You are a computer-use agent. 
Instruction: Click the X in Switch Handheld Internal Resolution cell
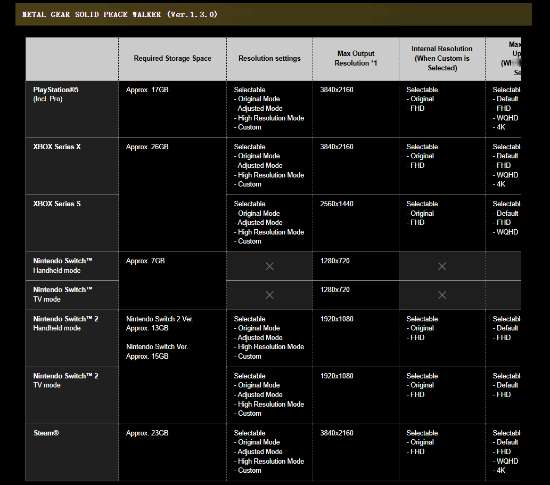click(442, 267)
